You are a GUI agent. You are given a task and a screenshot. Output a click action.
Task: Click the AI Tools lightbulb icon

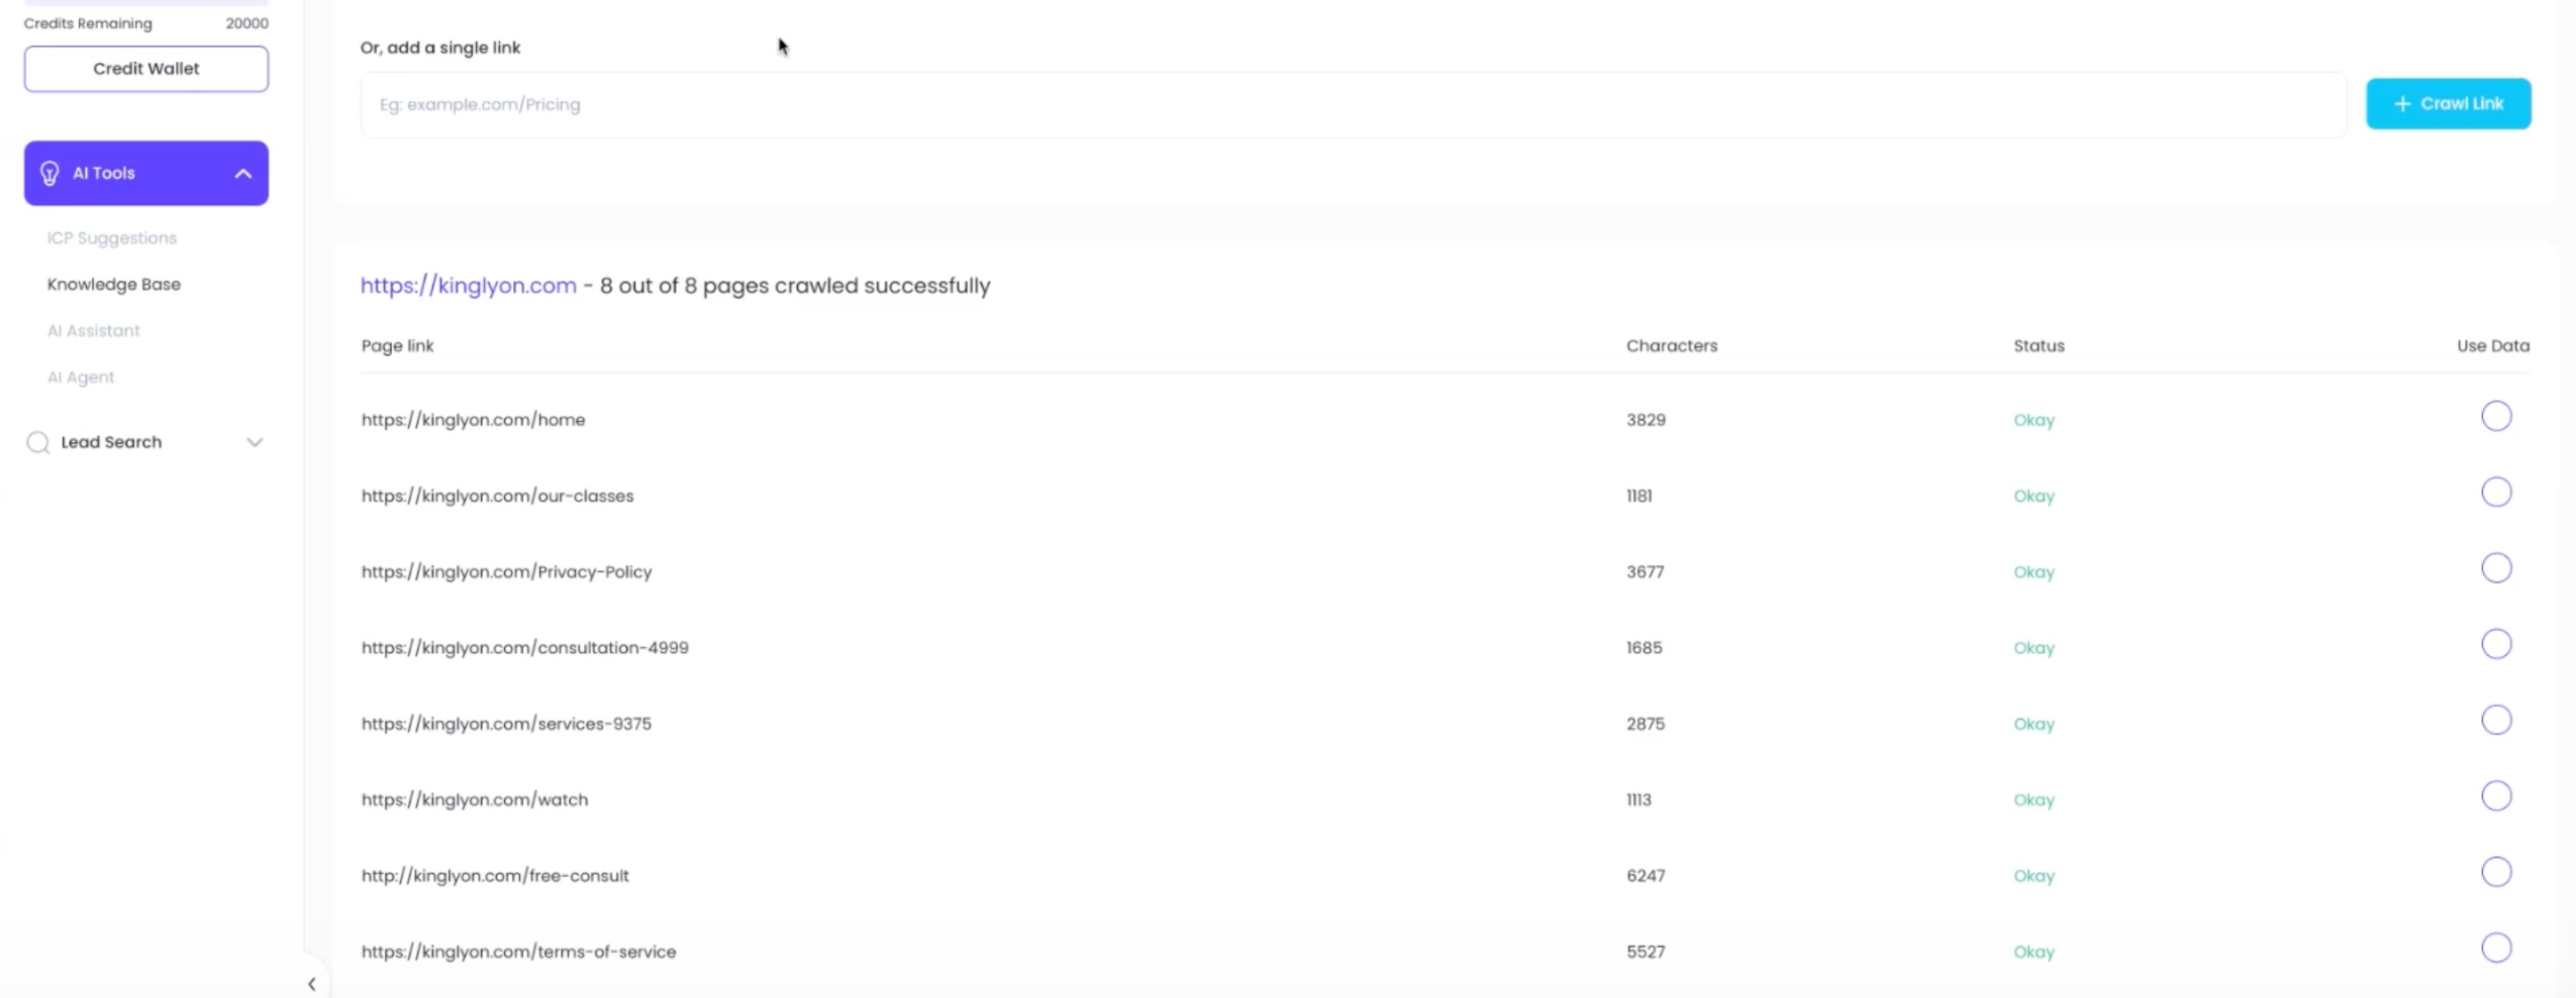[49, 173]
